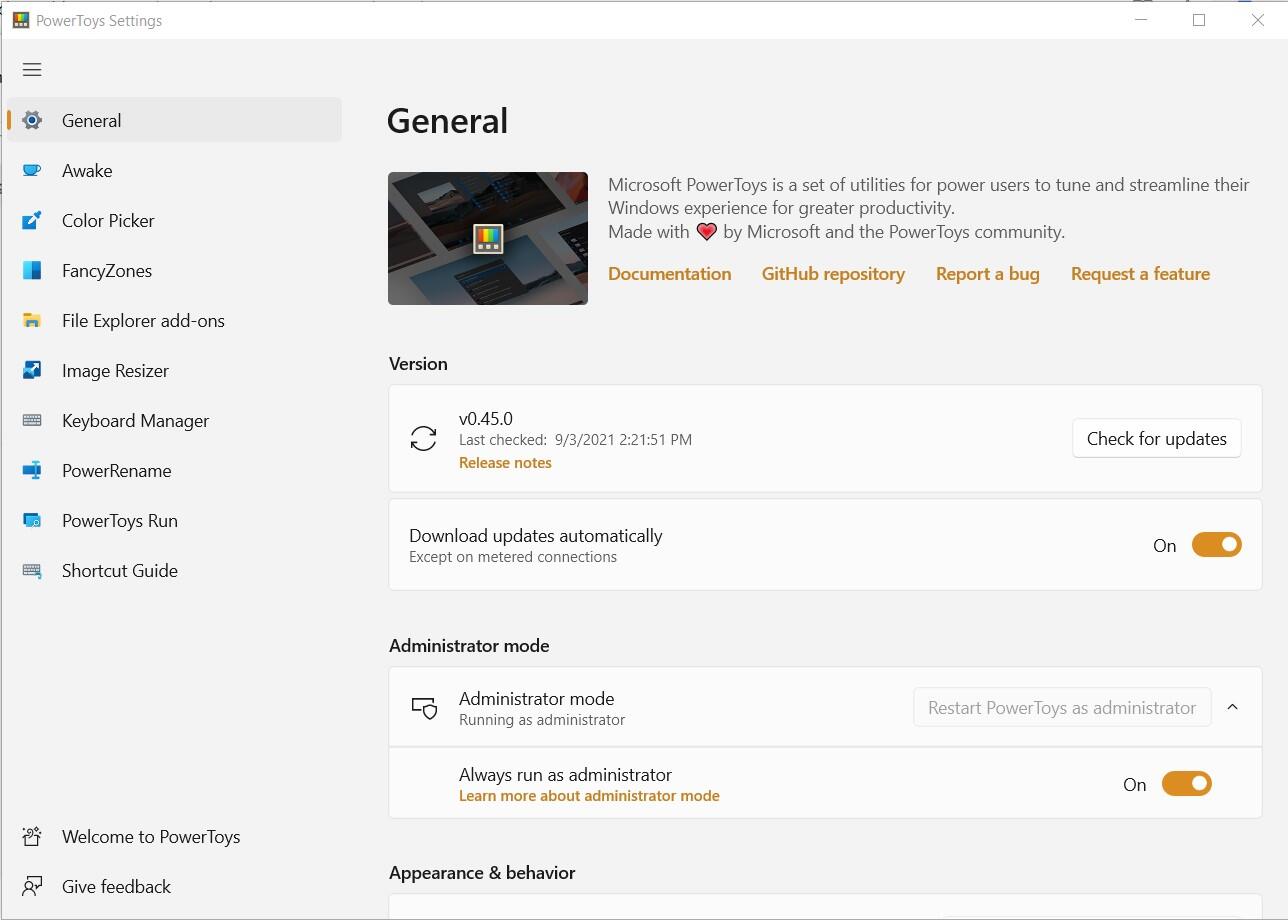The height and width of the screenshot is (920, 1288).
Task: Click the Shortcut Guide keyboard icon
Action: (x=32, y=570)
